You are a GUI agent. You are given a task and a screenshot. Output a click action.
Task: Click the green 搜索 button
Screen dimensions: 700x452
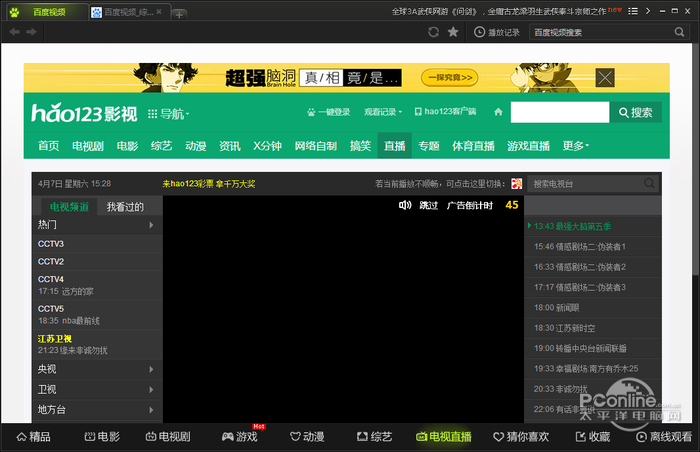click(636, 113)
